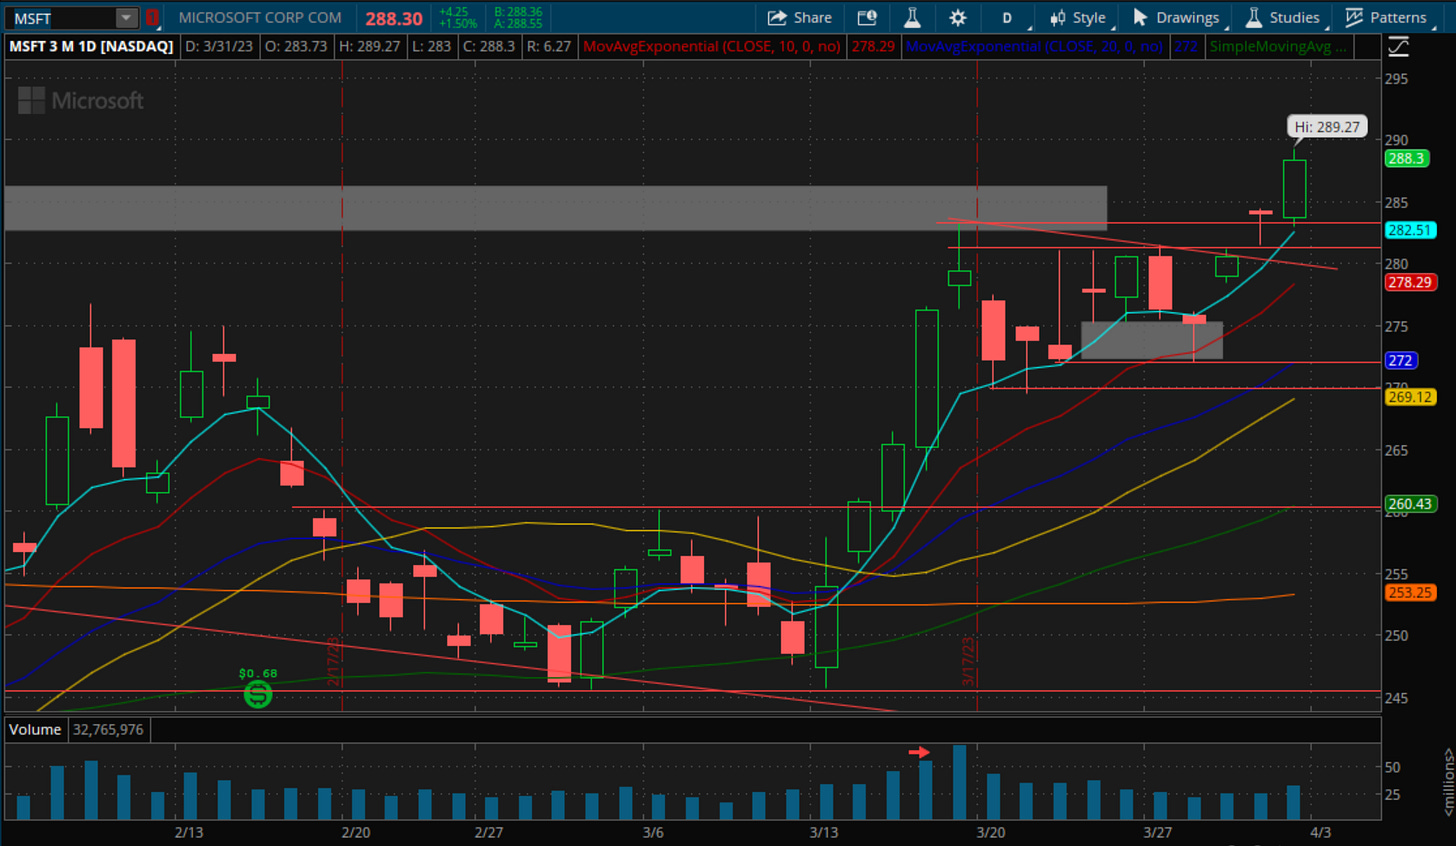Open the Patterns menu

pyautogui.click(x=1386, y=18)
